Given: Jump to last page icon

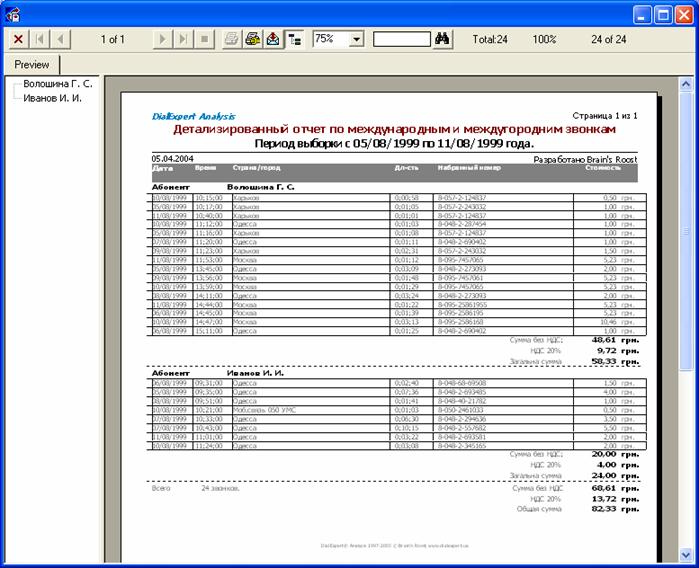Looking at the screenshot, I should tap(183, 39).
